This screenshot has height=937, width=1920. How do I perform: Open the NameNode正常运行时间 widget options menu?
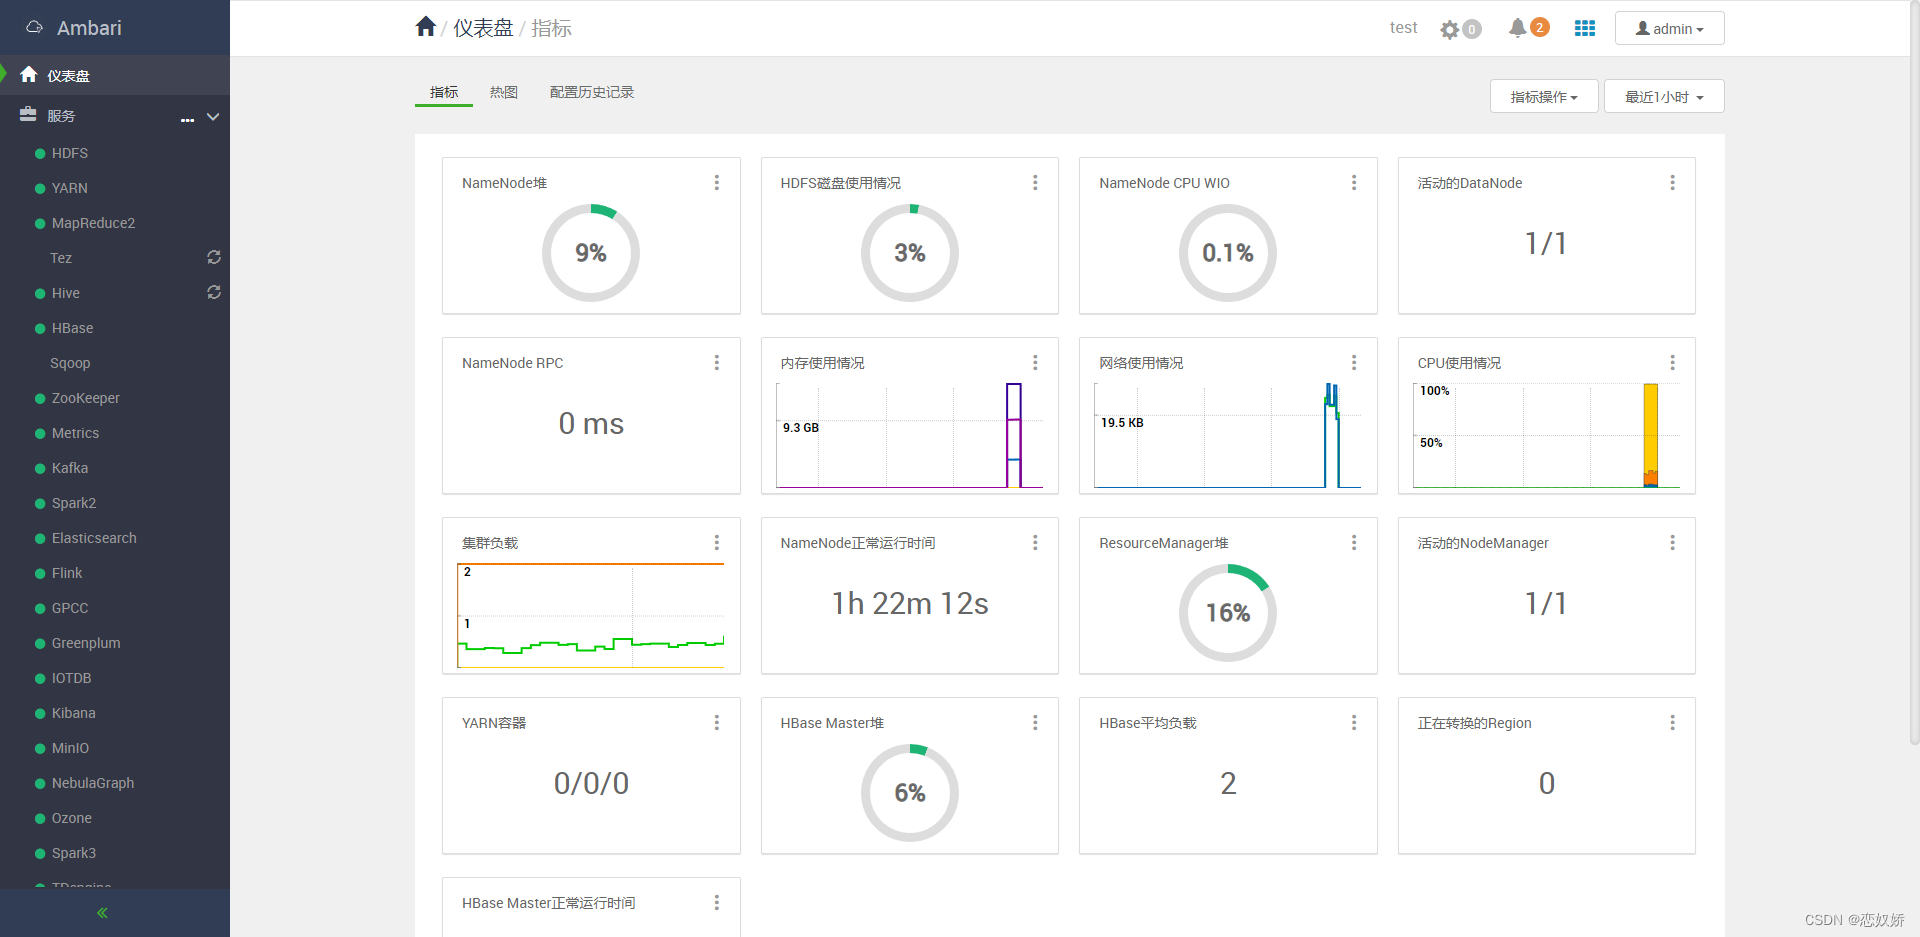pyautogui.click(x=1035, y=543)
